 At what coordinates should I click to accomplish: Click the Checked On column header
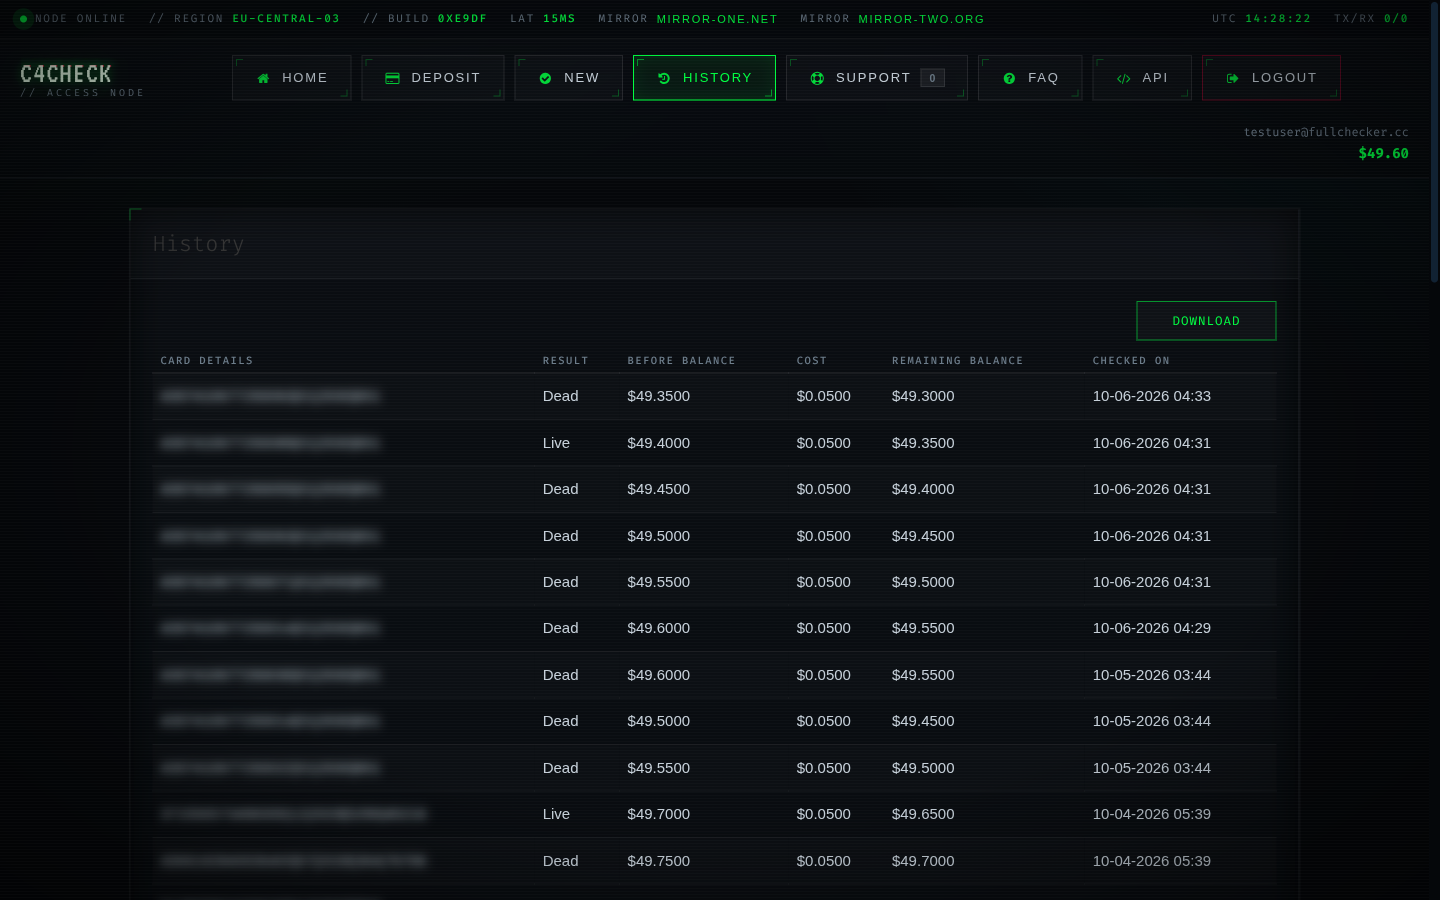pos(1131,361)
